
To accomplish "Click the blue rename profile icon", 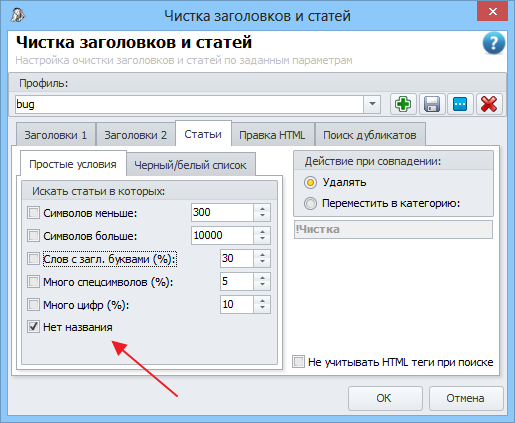I will click(x=460, y=104).
